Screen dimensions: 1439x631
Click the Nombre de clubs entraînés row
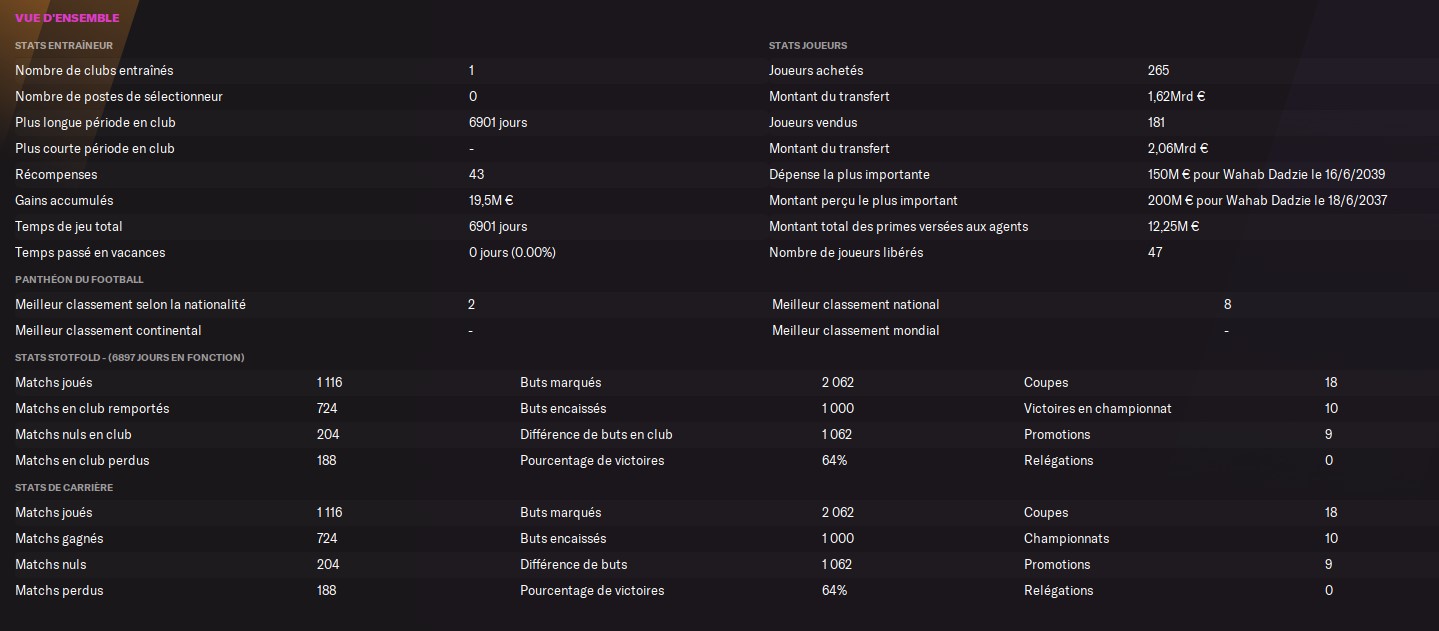(x=380, y=70)
